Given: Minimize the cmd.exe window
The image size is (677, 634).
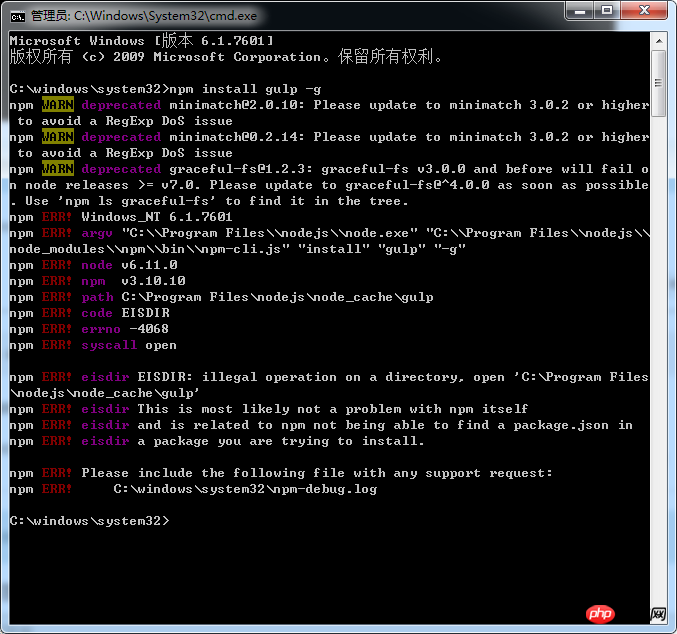Looking at the screenshot, I should (580, 11).
